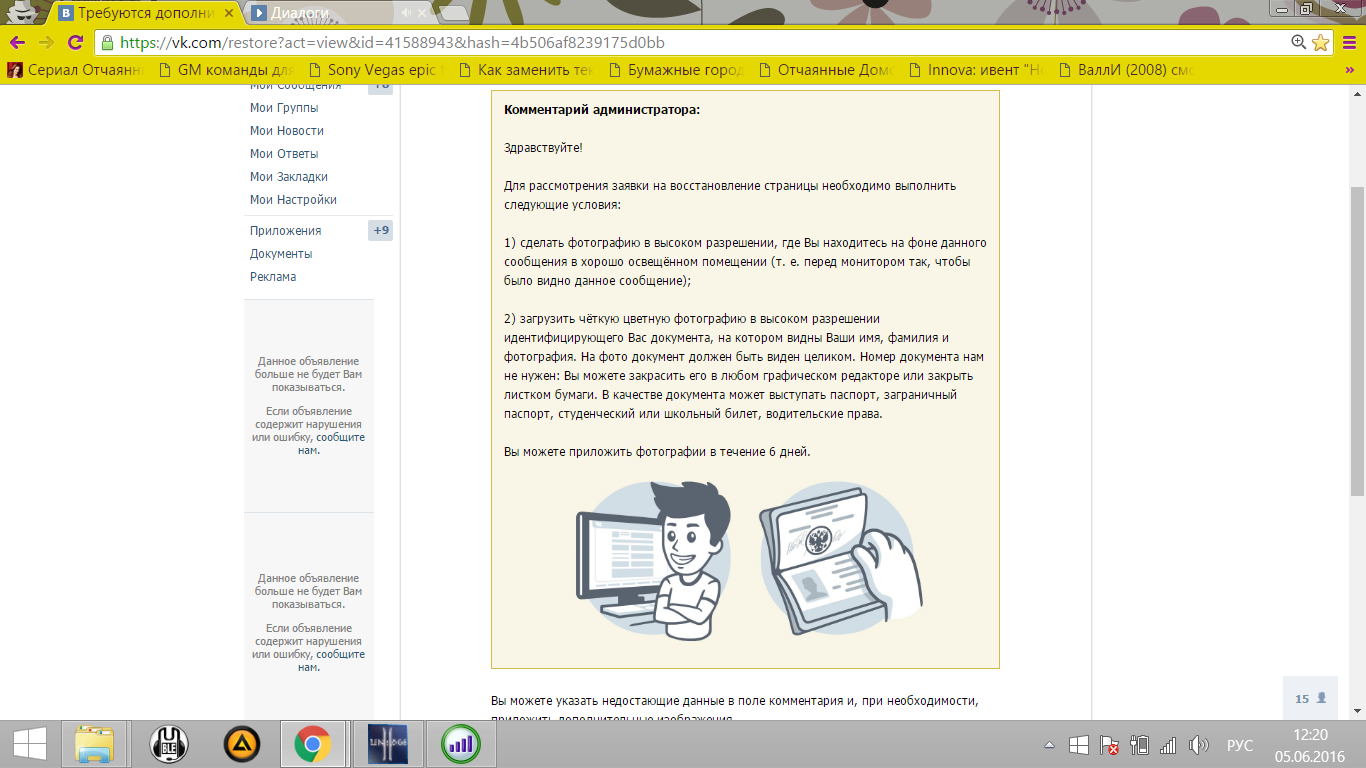This screenshot has height=768, width=1366.
Task: Click scrollbar down arrow
Action: tap(1357, 710)
